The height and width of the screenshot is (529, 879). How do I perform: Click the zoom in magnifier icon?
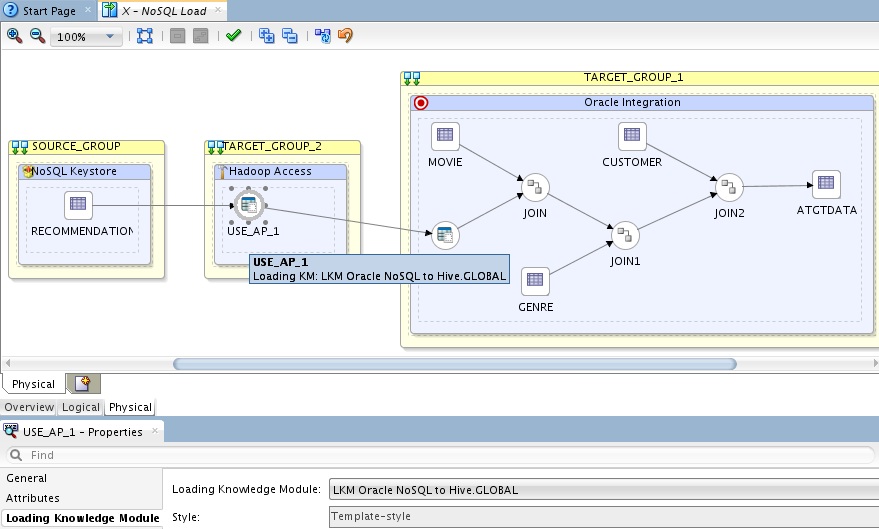click(x=14, y=36)
